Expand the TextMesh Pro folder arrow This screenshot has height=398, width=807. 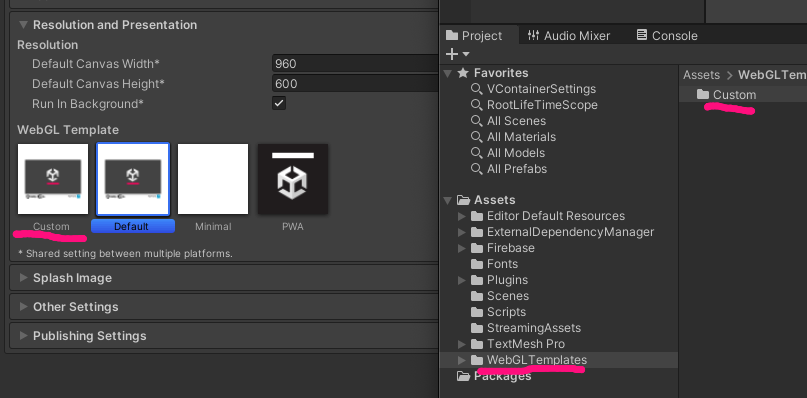[462, 343]
